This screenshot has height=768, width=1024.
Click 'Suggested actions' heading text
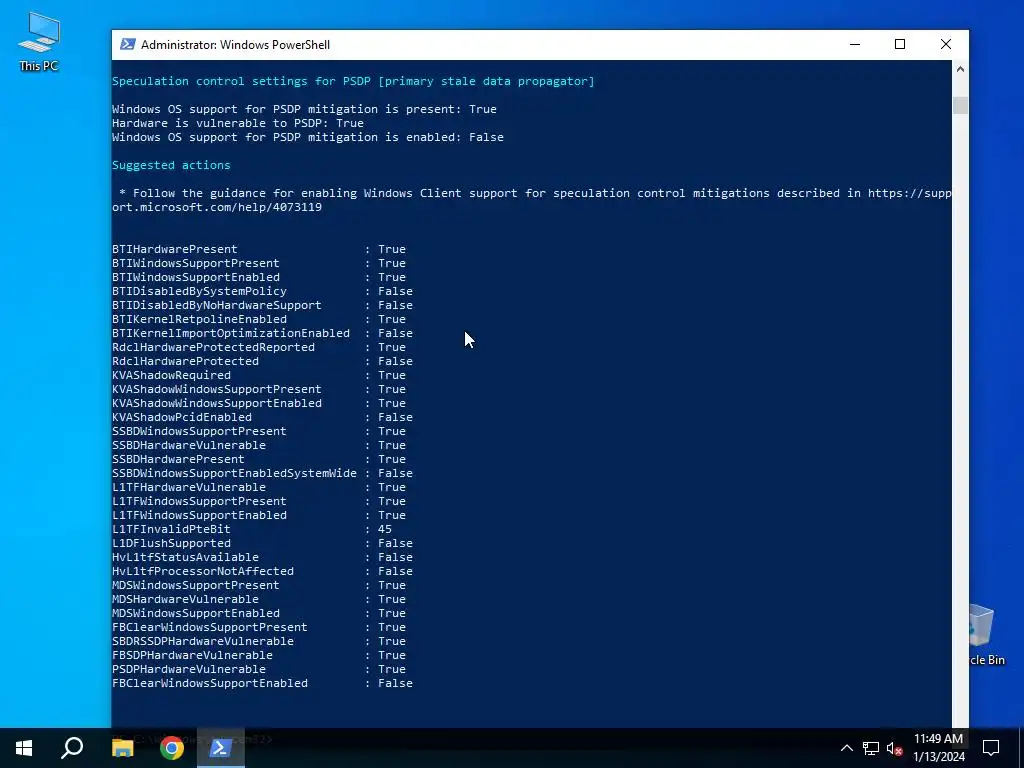[171, 165]
